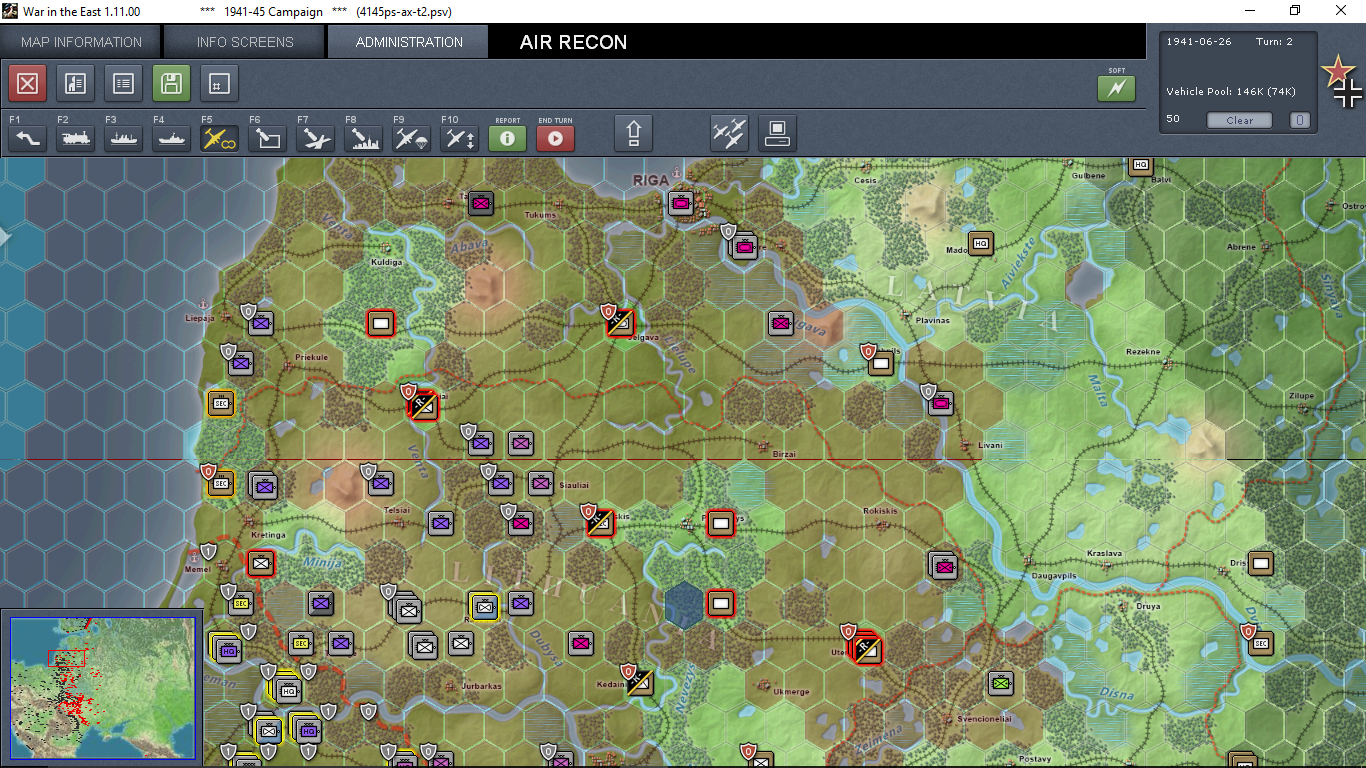The image size is (1366, 768).
Task: Click the small 0 button beside Clear
Action: tap(1299, 120)
